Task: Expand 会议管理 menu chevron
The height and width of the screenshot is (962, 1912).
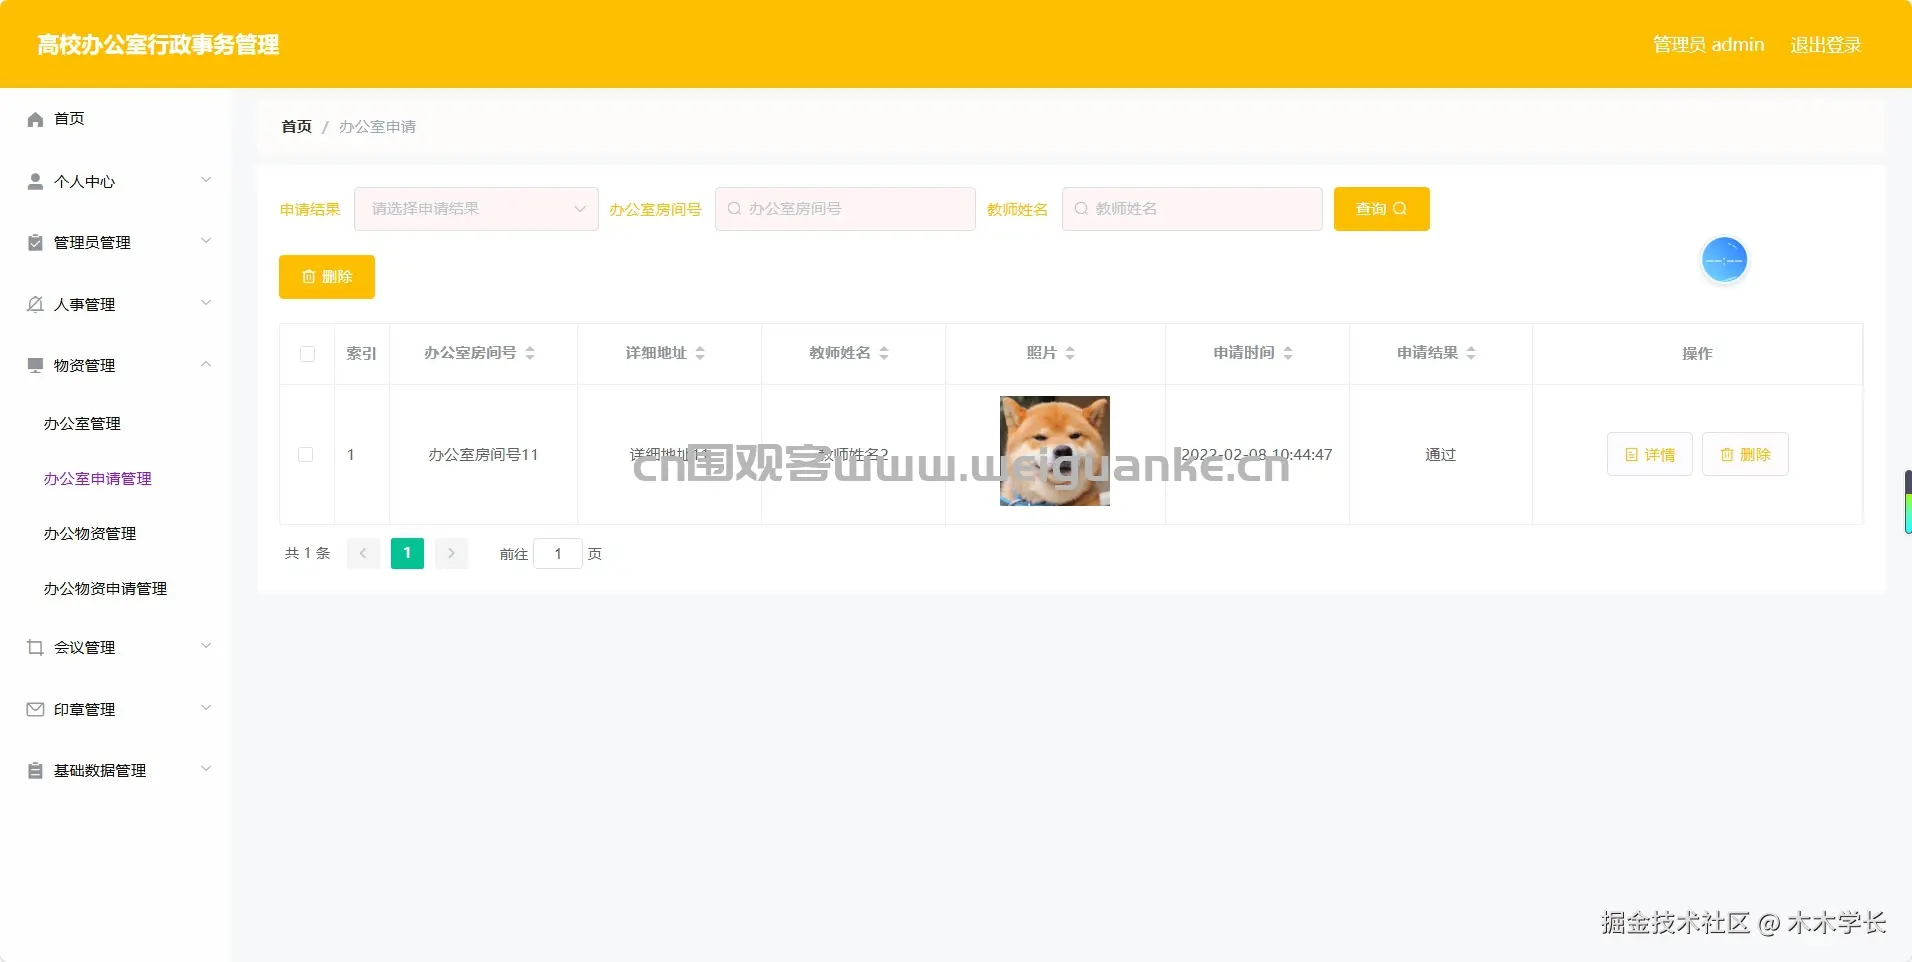Action: [206, 646]
